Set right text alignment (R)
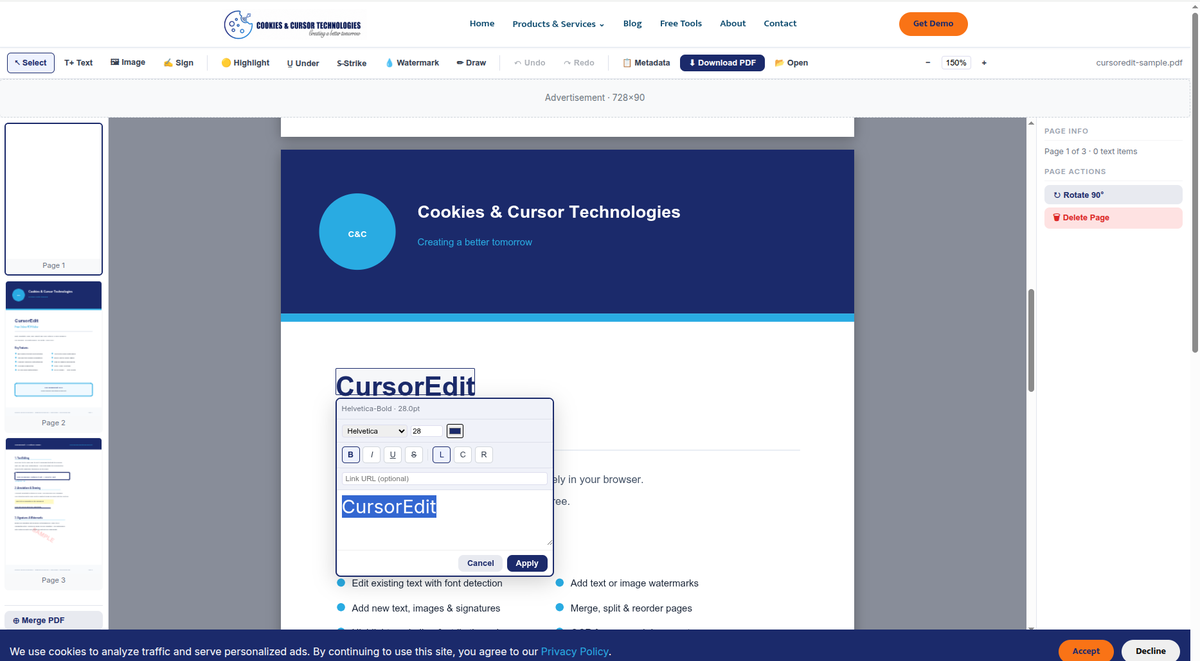 click(x=484, y=455)
